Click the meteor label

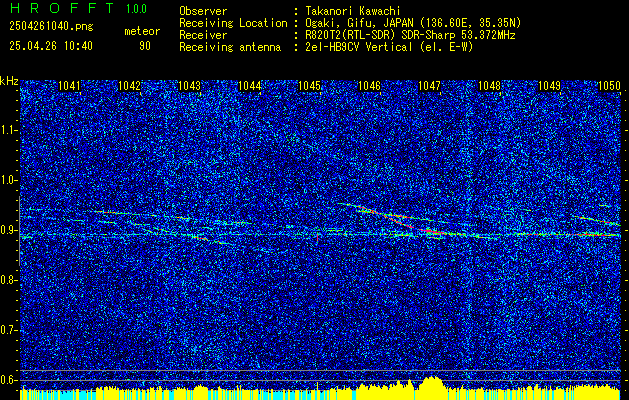(x=142, y=31)
